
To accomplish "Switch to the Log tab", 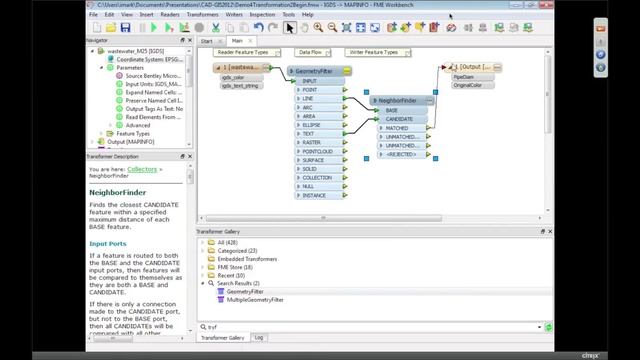I will 259,338.
